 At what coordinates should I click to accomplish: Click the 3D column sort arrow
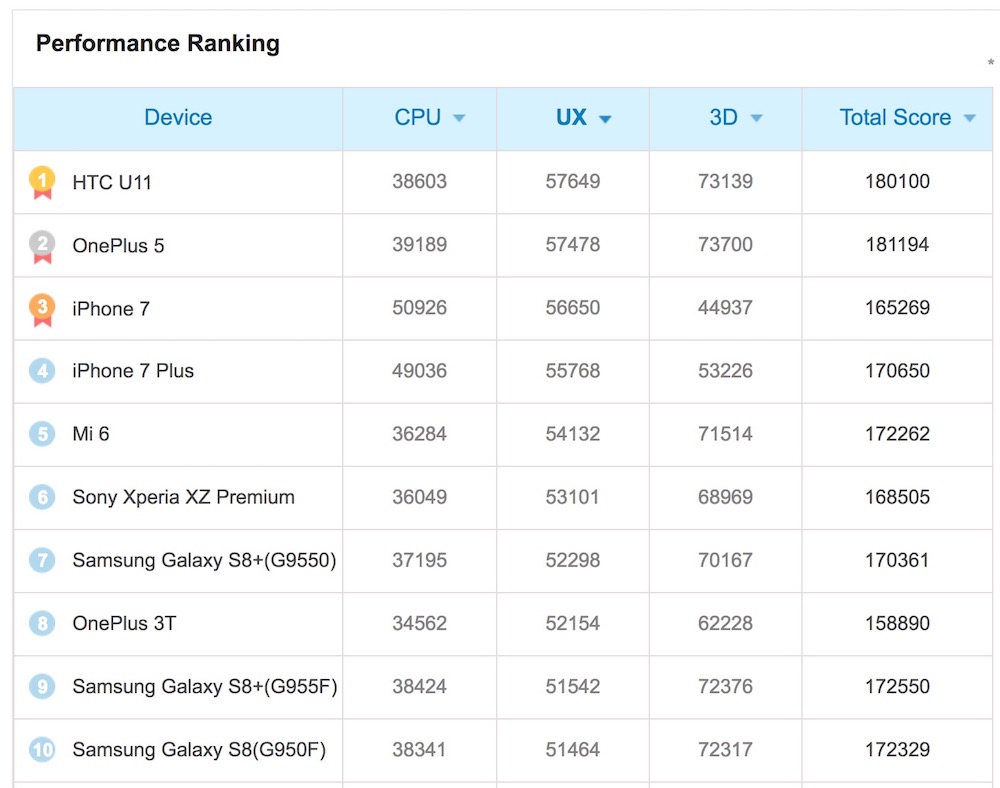point(756,119)
